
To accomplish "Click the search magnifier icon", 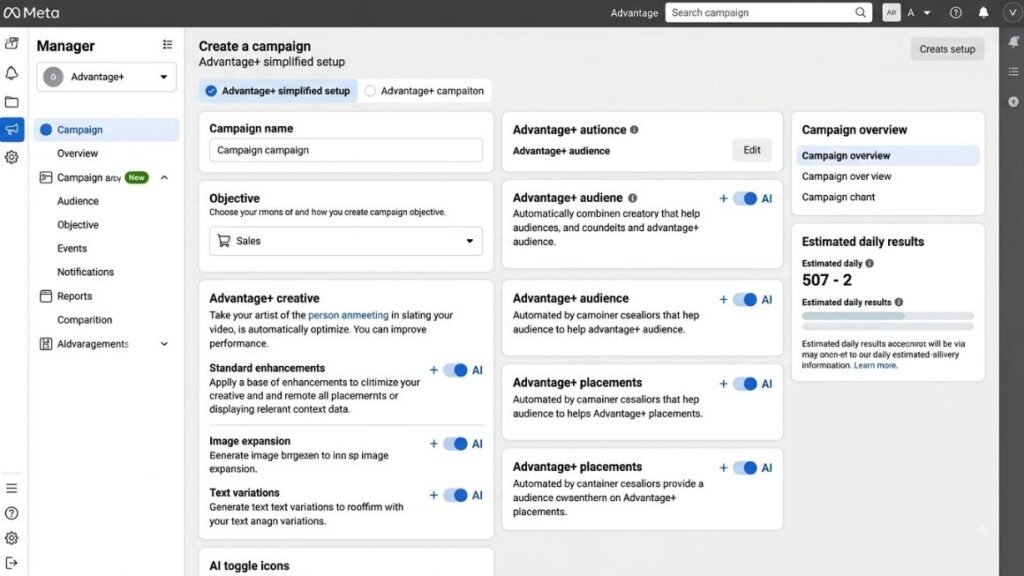I will tap(860, 12).
